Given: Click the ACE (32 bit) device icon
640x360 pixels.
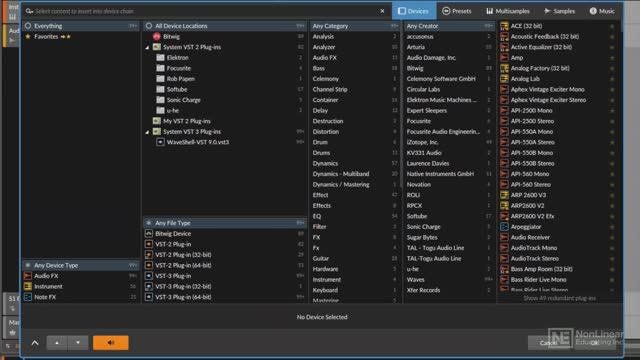Looking at the screenshot, I should coord(504,26).
